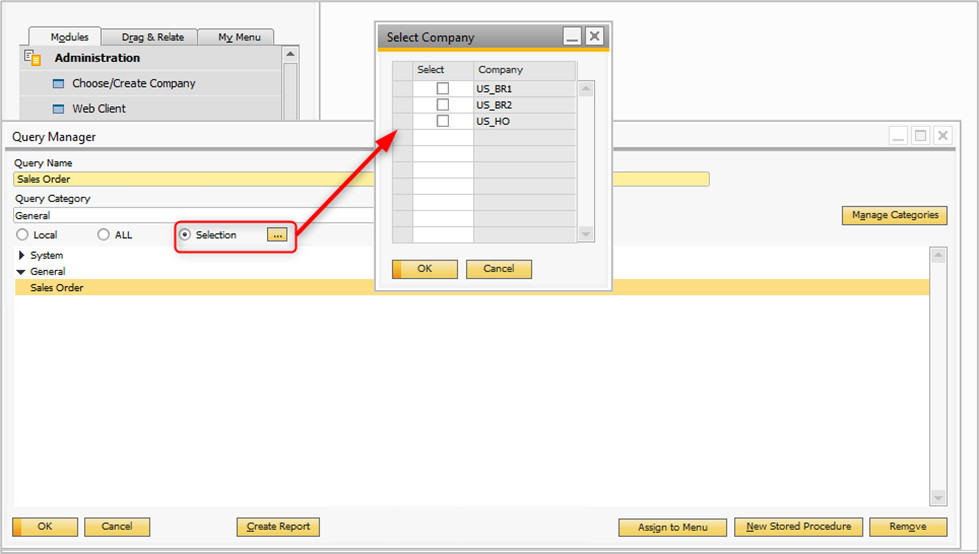979x554 pixels.
Task: Check the US_BR1 company checkbox
Action: (x=443, y=89)
